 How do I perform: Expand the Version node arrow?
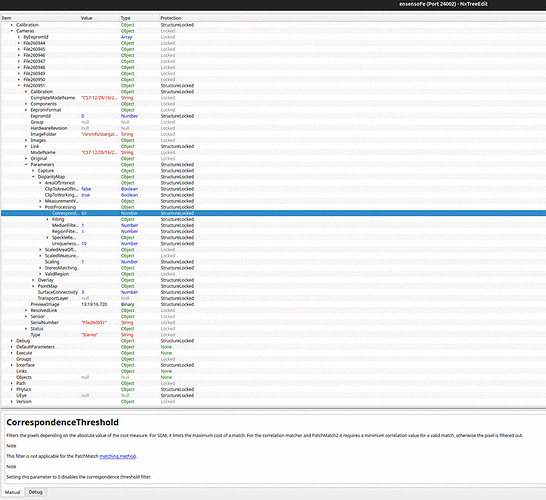point(12,401)
